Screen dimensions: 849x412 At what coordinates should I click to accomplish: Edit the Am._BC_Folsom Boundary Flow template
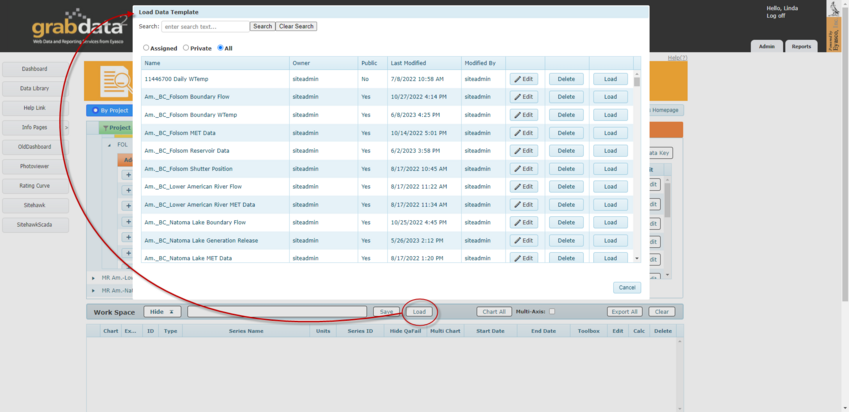pos(524,97)
